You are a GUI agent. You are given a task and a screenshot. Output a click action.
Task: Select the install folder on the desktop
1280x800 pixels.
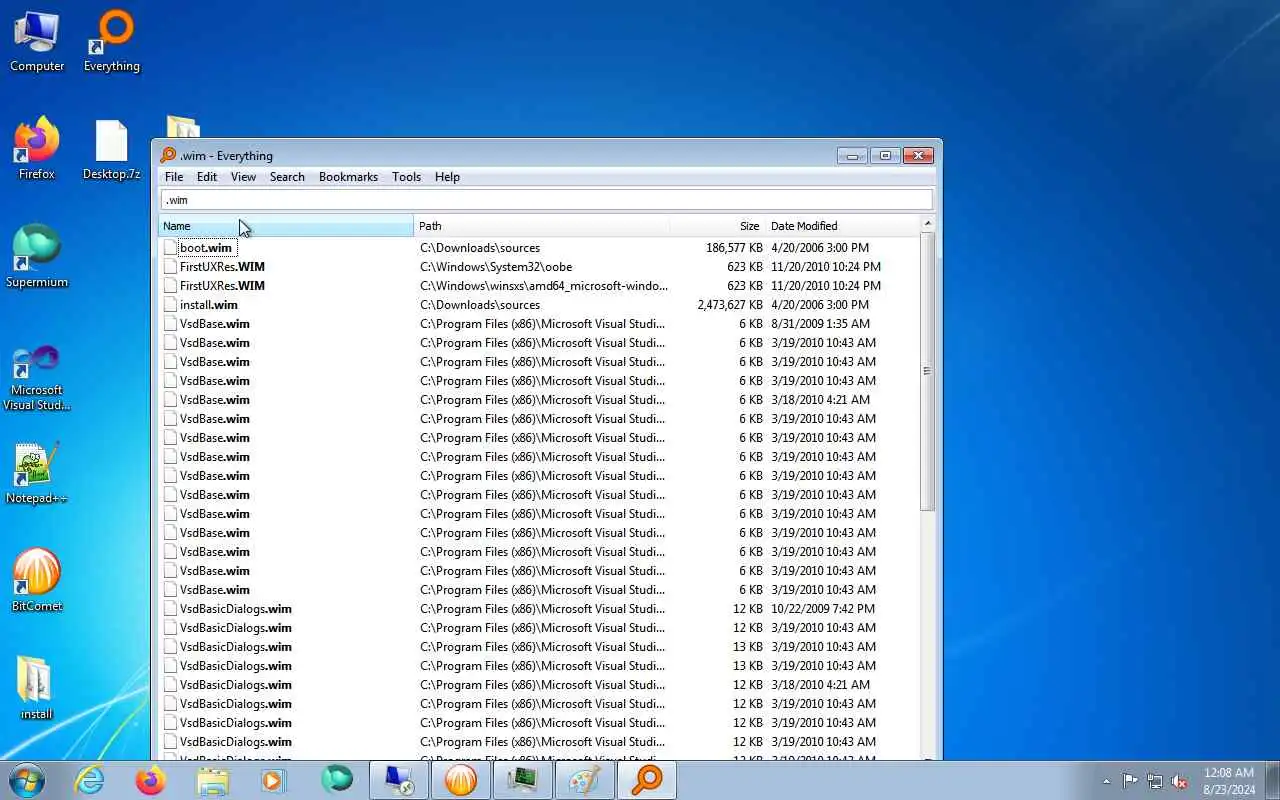(x=37, y=689)
